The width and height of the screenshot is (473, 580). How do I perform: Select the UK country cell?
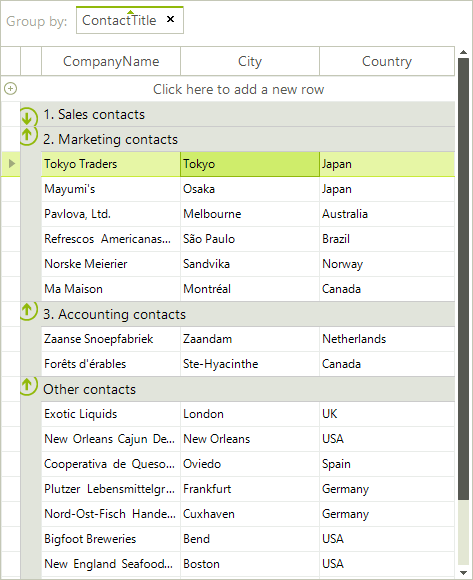pyautogui.click(x=387, y=414)
